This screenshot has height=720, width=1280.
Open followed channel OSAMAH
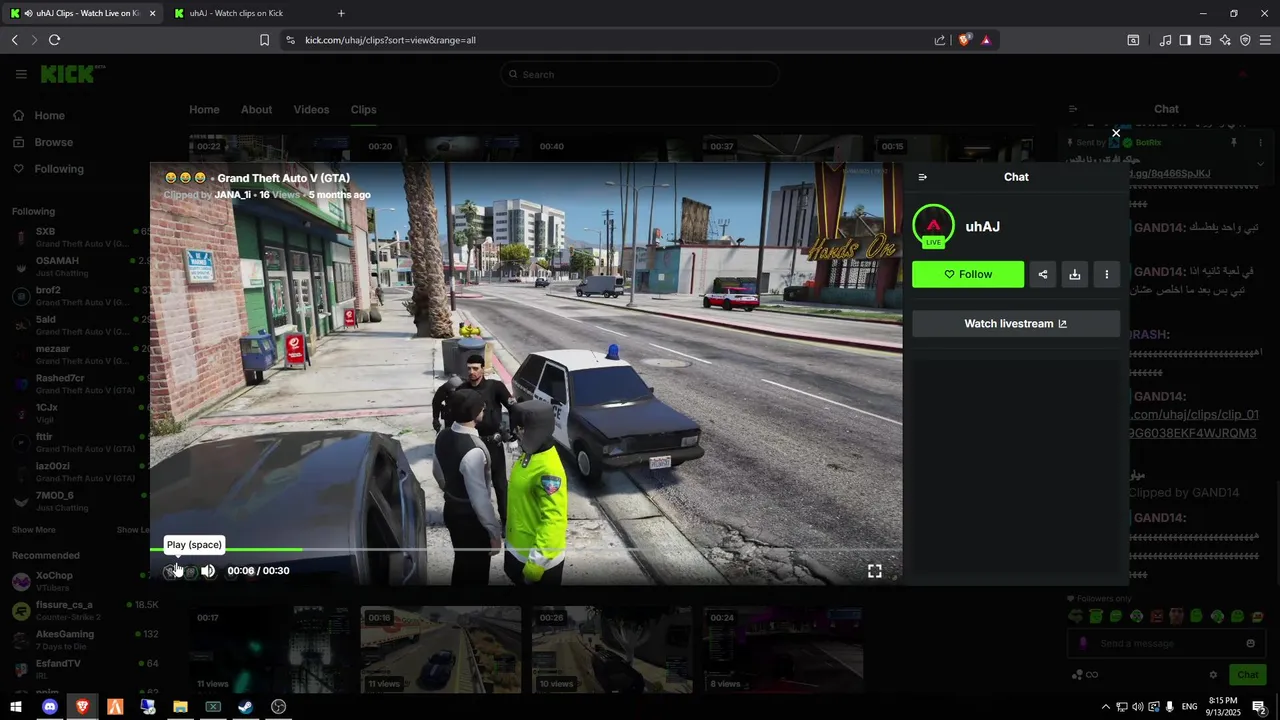pyautogui.click(x=78, y=266)
